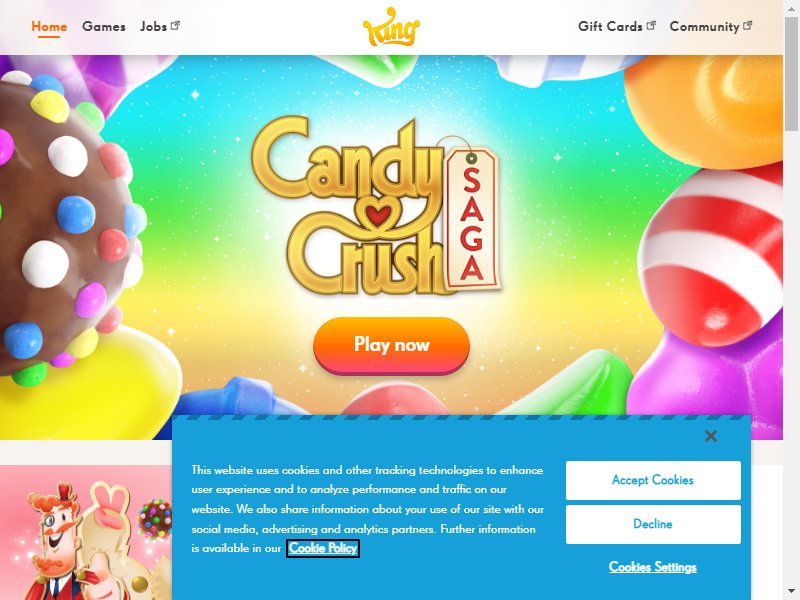Click the King logo in header
This screenshot has width=800, height=600.
click(x=391, y=27)
